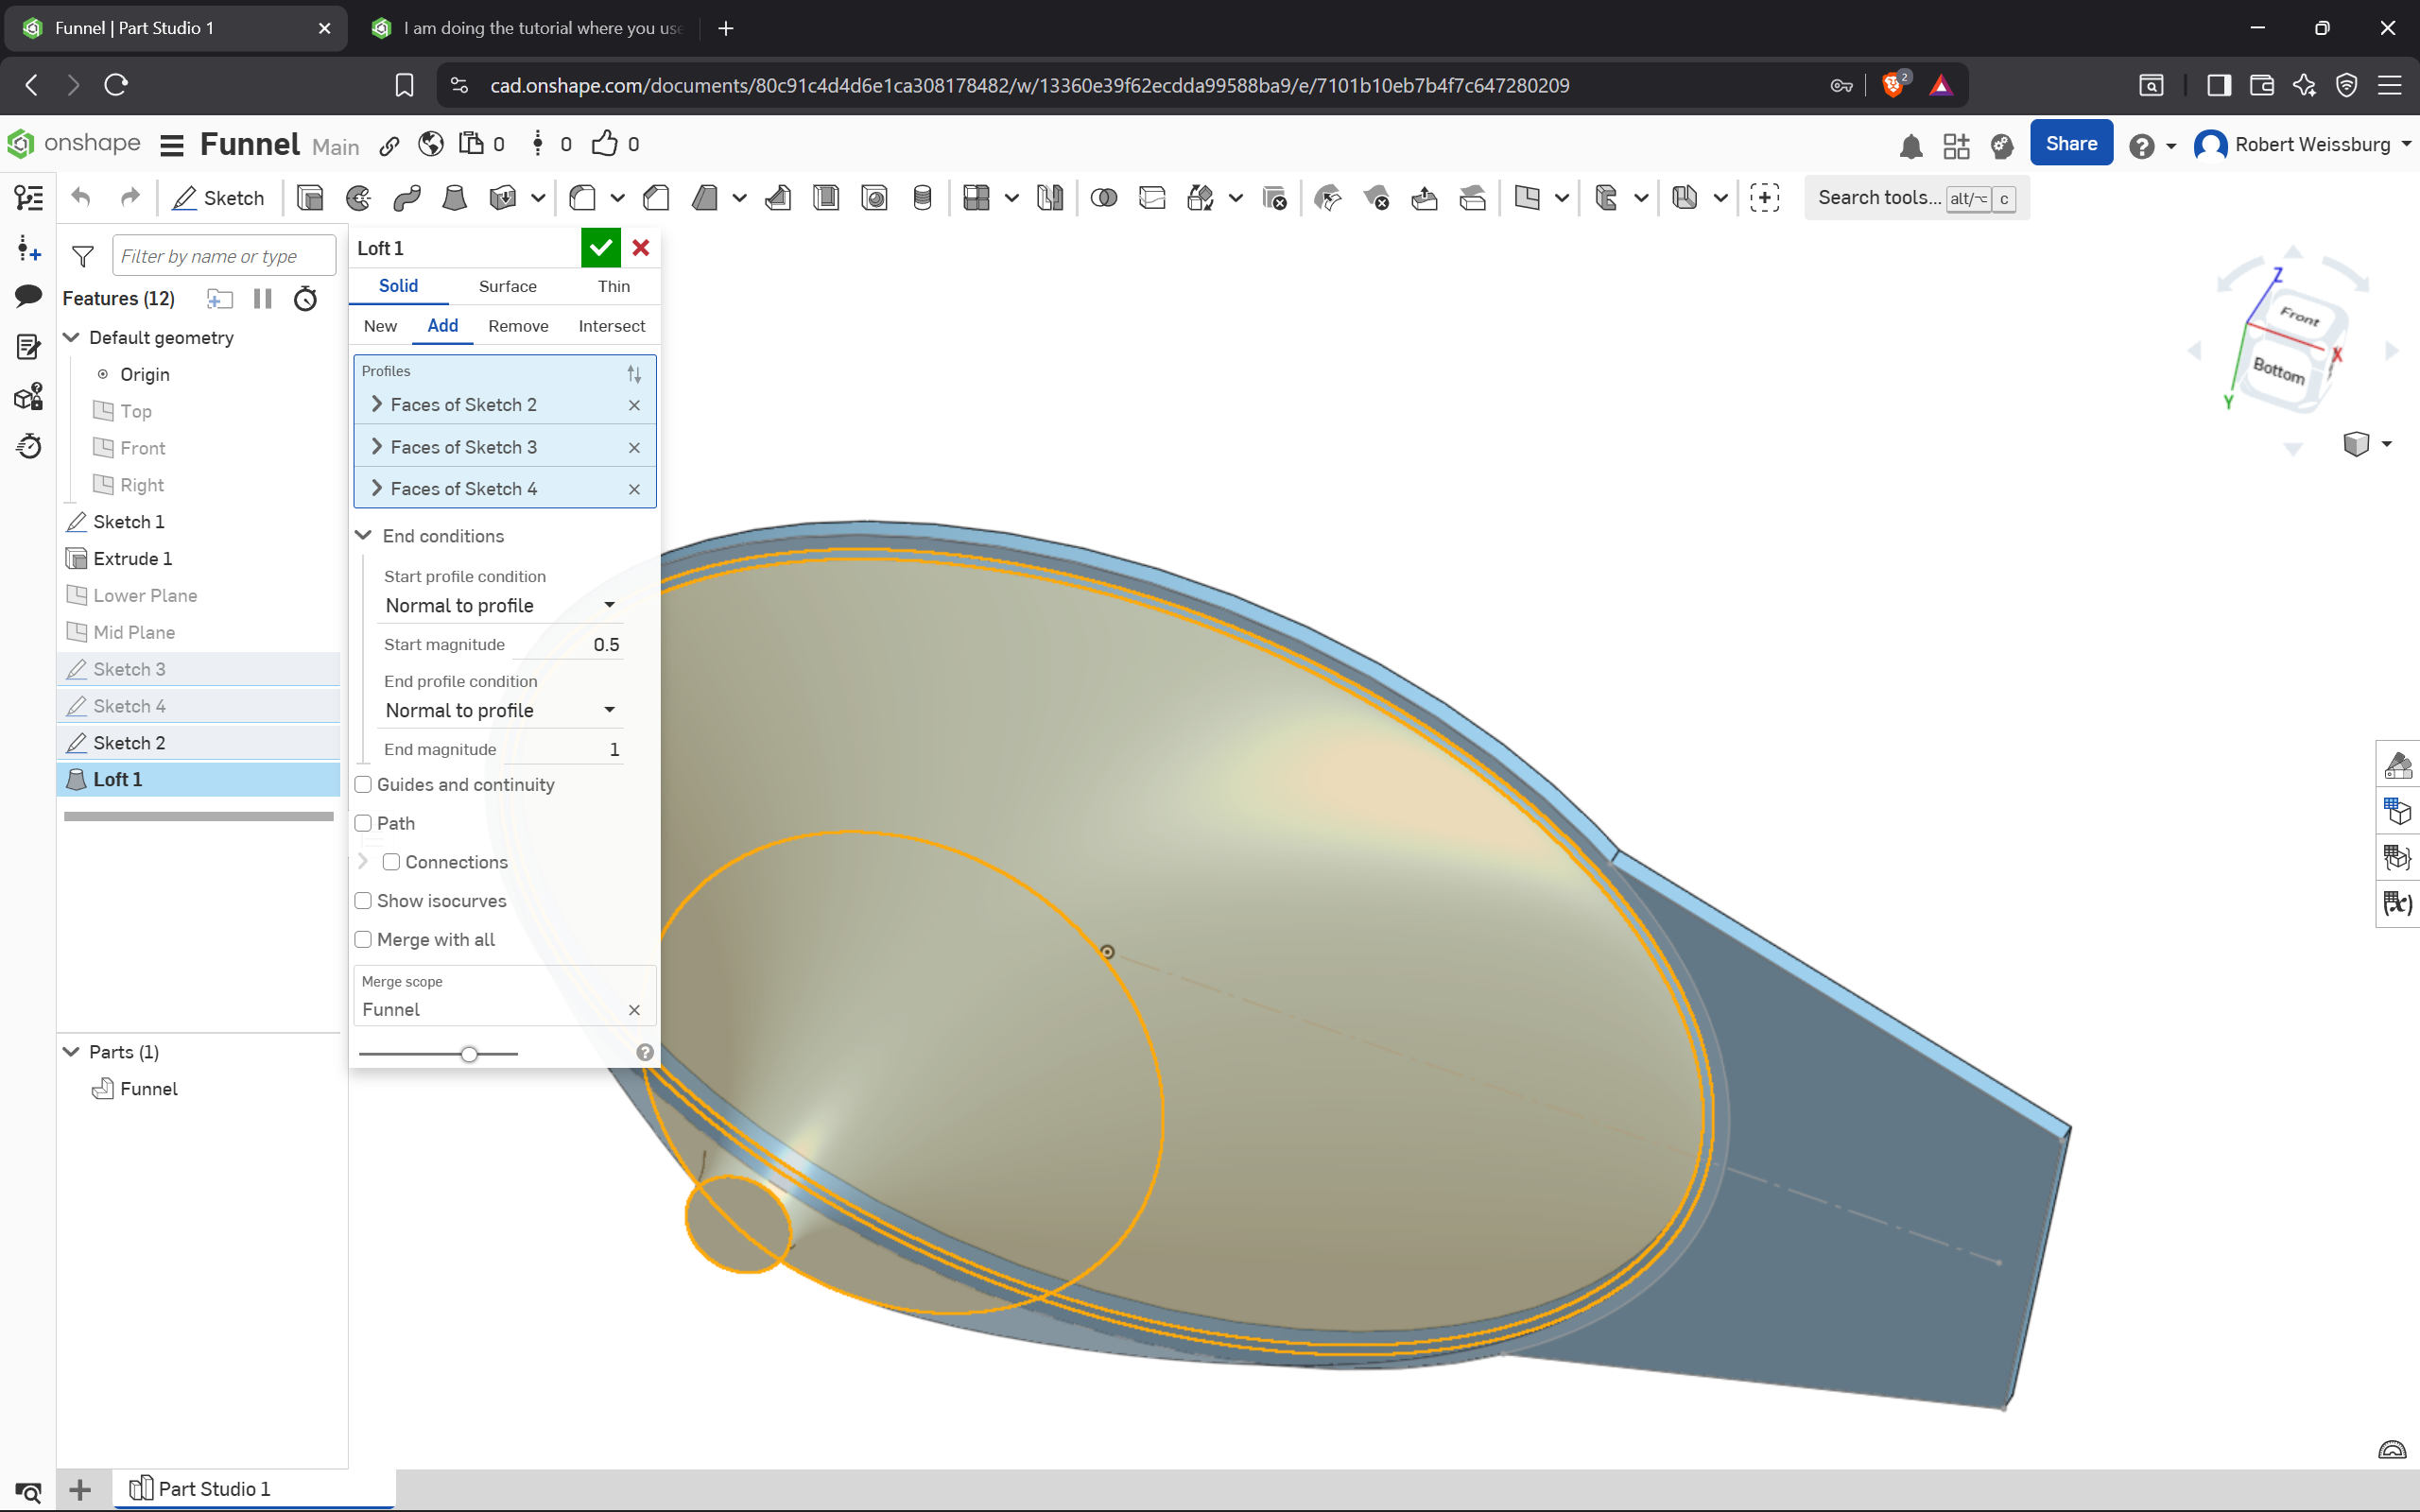The image size is (2420, 1512).
Task: Click the Sketch toolbar button
Action: click(219, 198)
